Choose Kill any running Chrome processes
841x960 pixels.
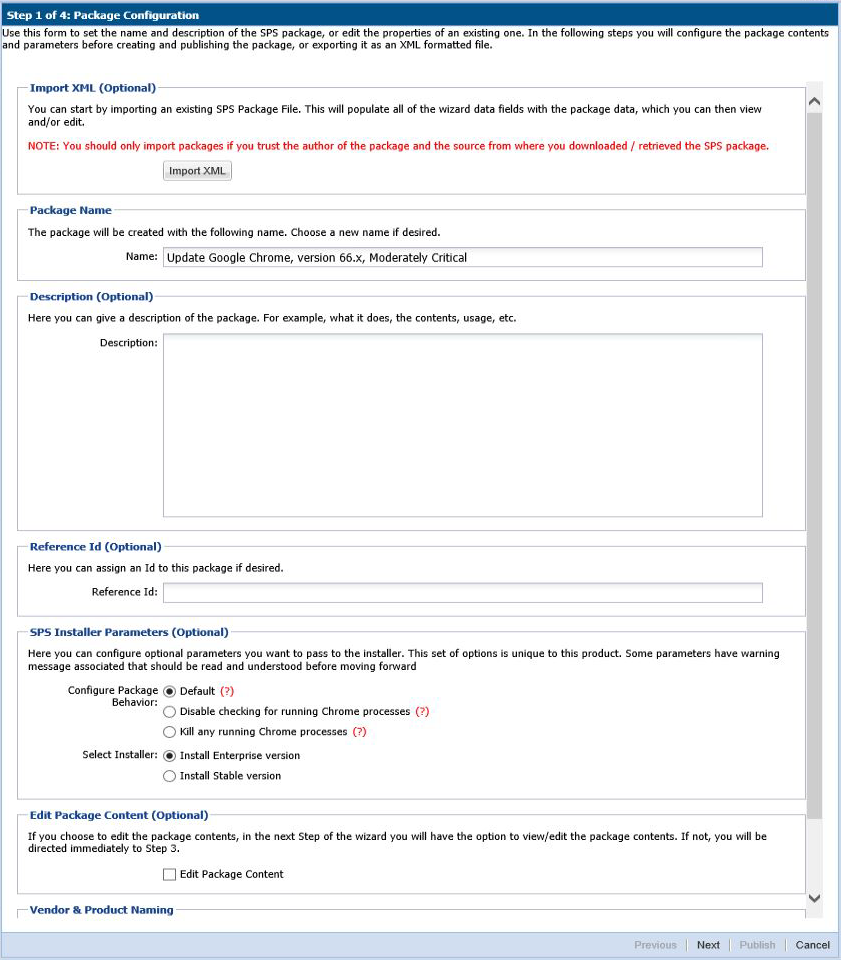pos(169,732)
